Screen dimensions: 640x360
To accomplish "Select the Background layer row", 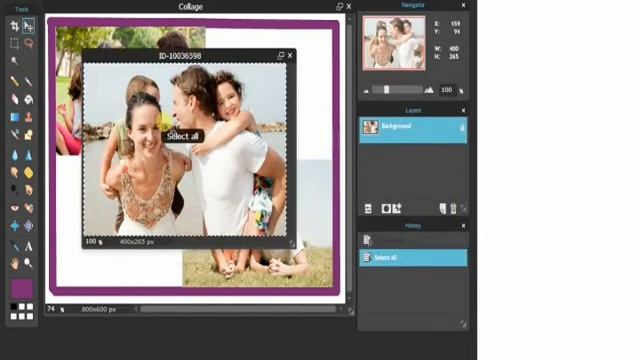I will click(413, 130).
